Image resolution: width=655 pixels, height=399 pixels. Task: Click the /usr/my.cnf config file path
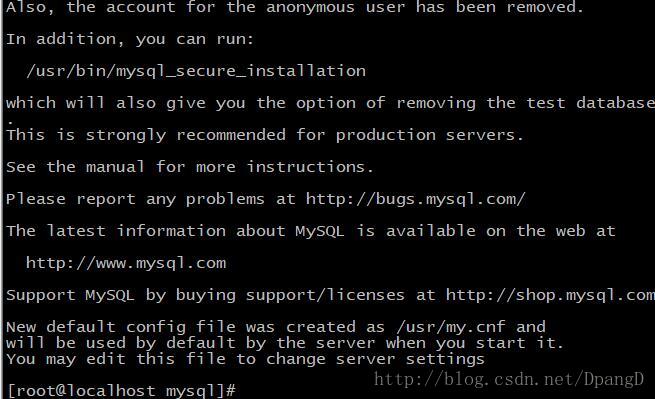coord(451,327)
